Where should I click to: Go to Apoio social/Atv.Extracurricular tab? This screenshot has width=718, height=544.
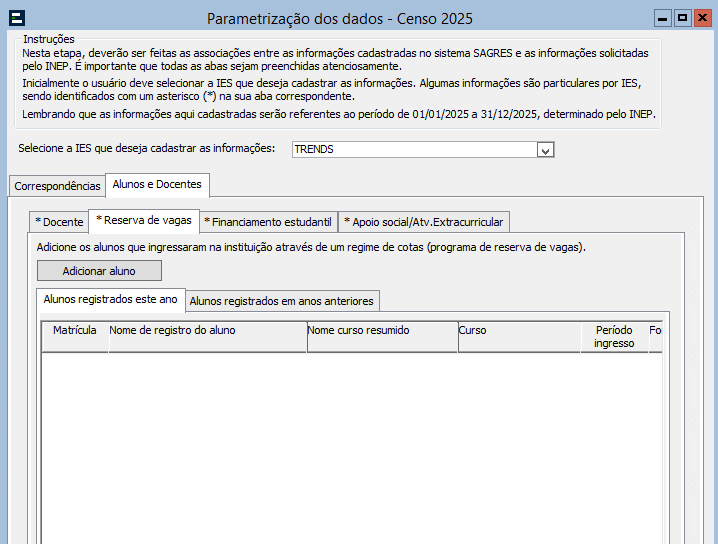424,222
